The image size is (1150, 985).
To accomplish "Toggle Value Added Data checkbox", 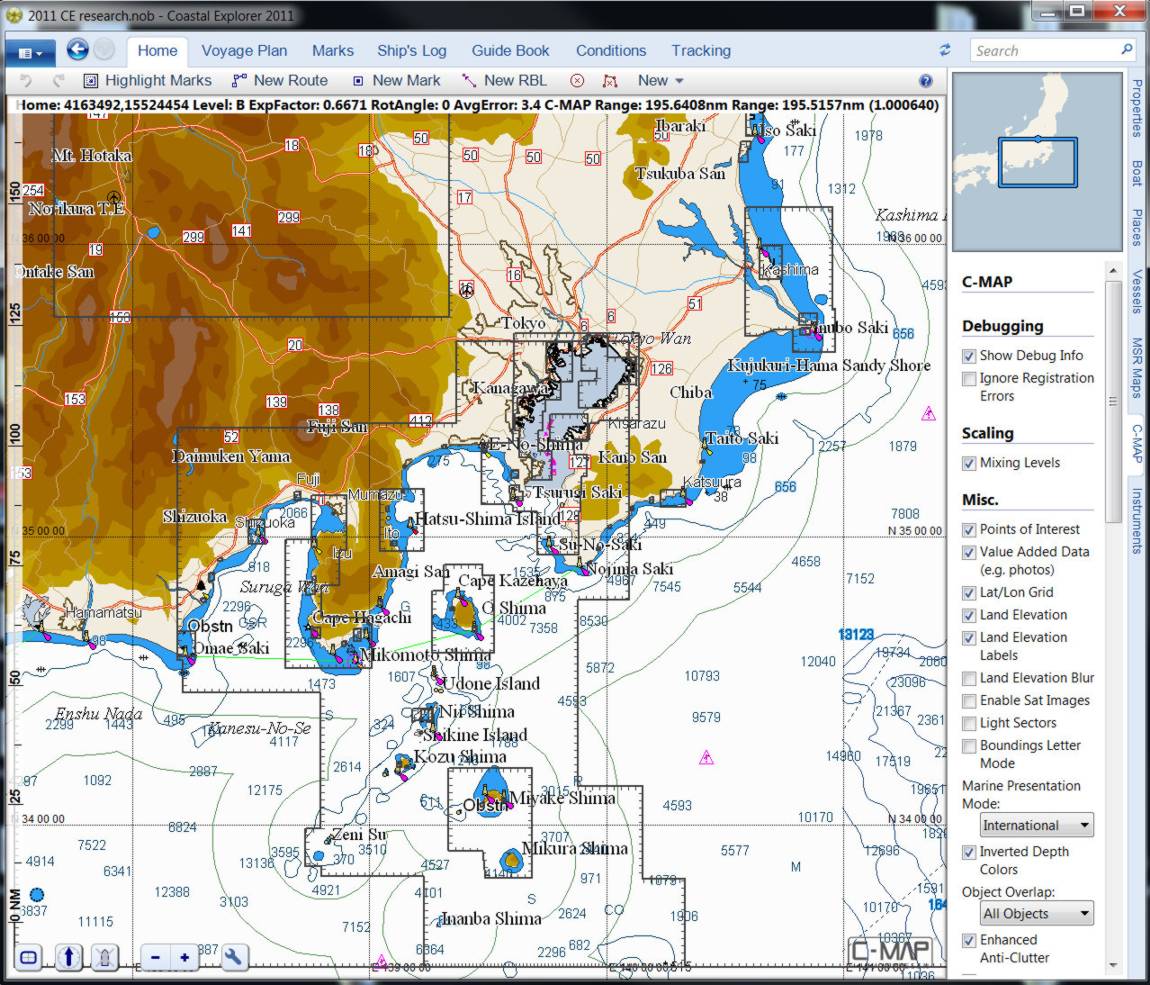I will [x=969, y=552].
